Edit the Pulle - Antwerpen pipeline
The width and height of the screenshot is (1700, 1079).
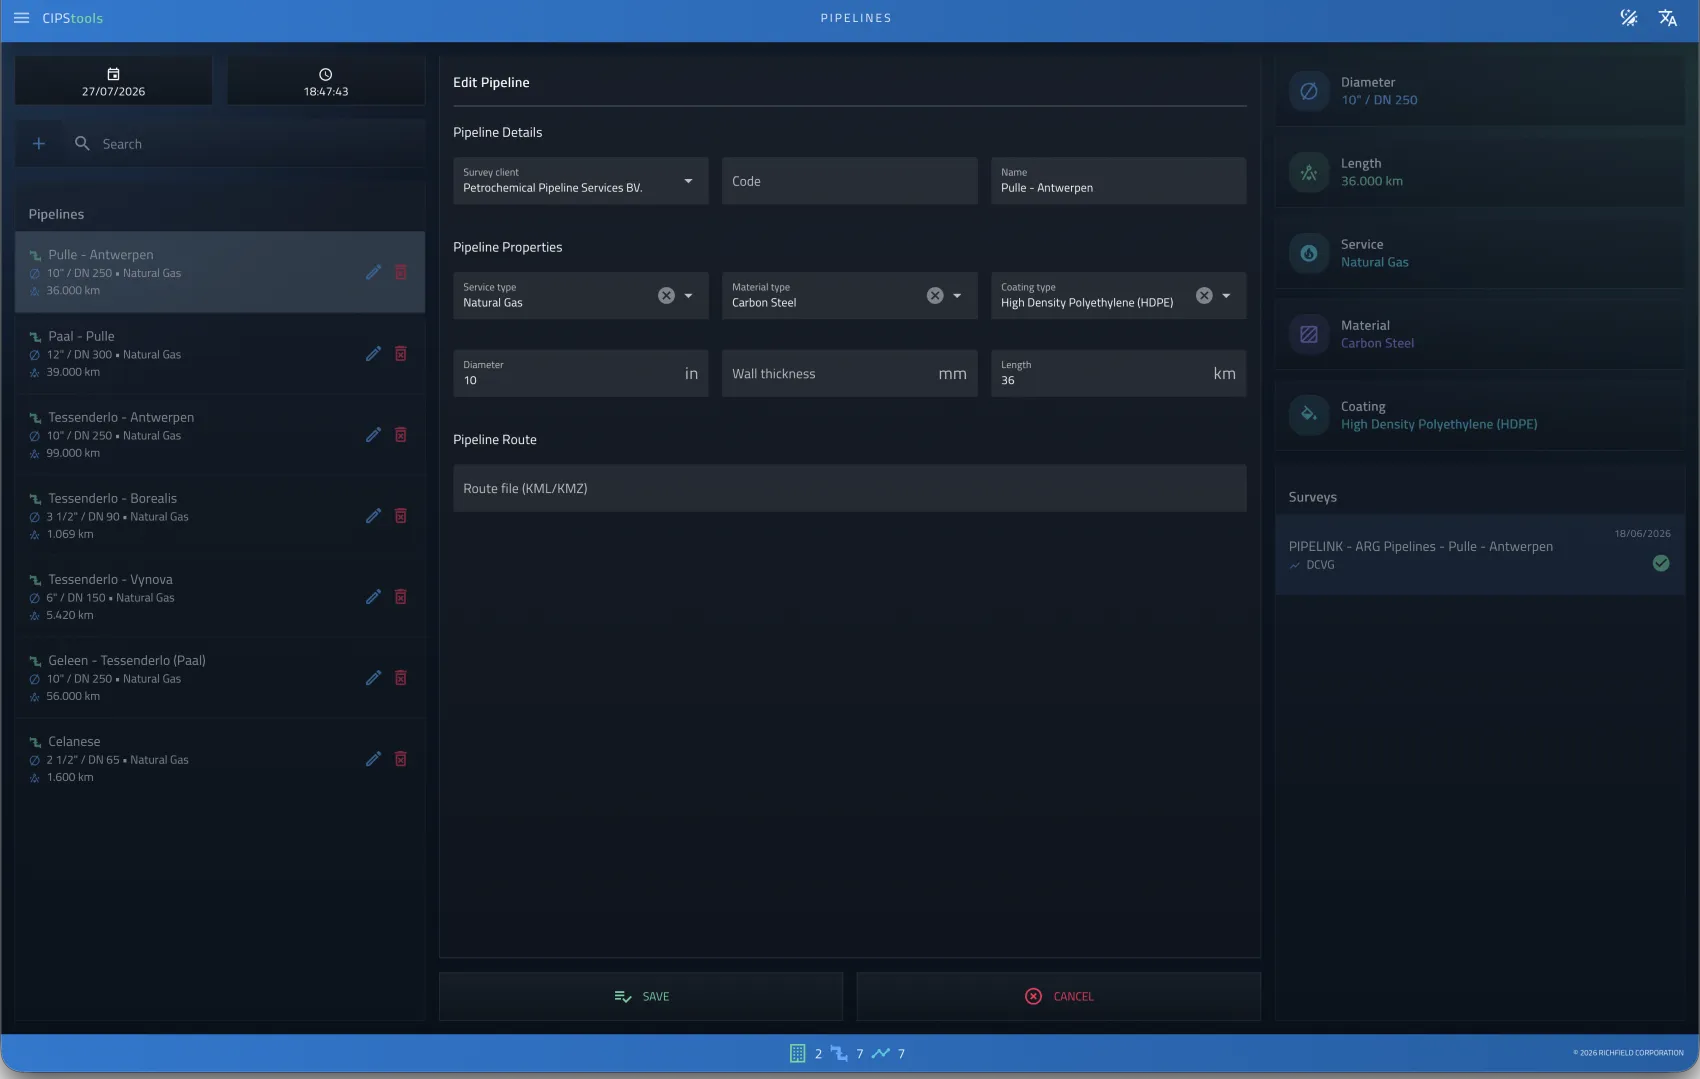pos(373,272)
